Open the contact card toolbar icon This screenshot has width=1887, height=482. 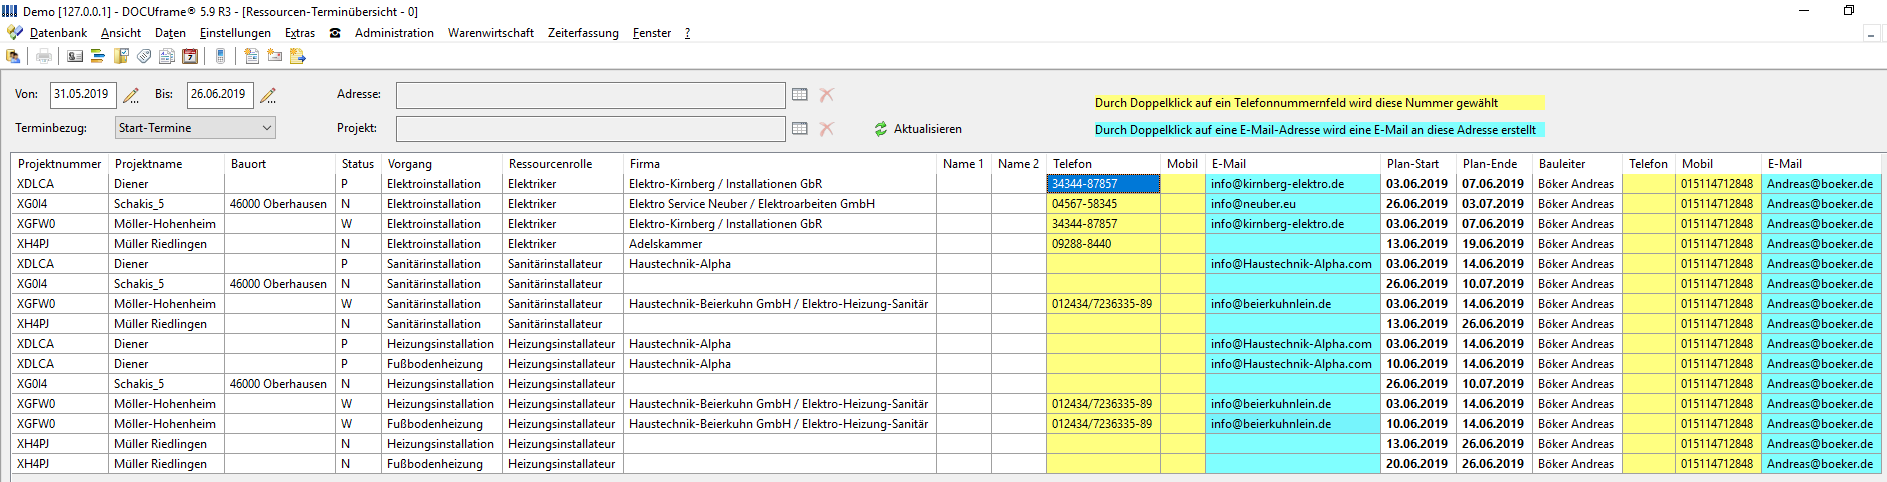[75, 56]
